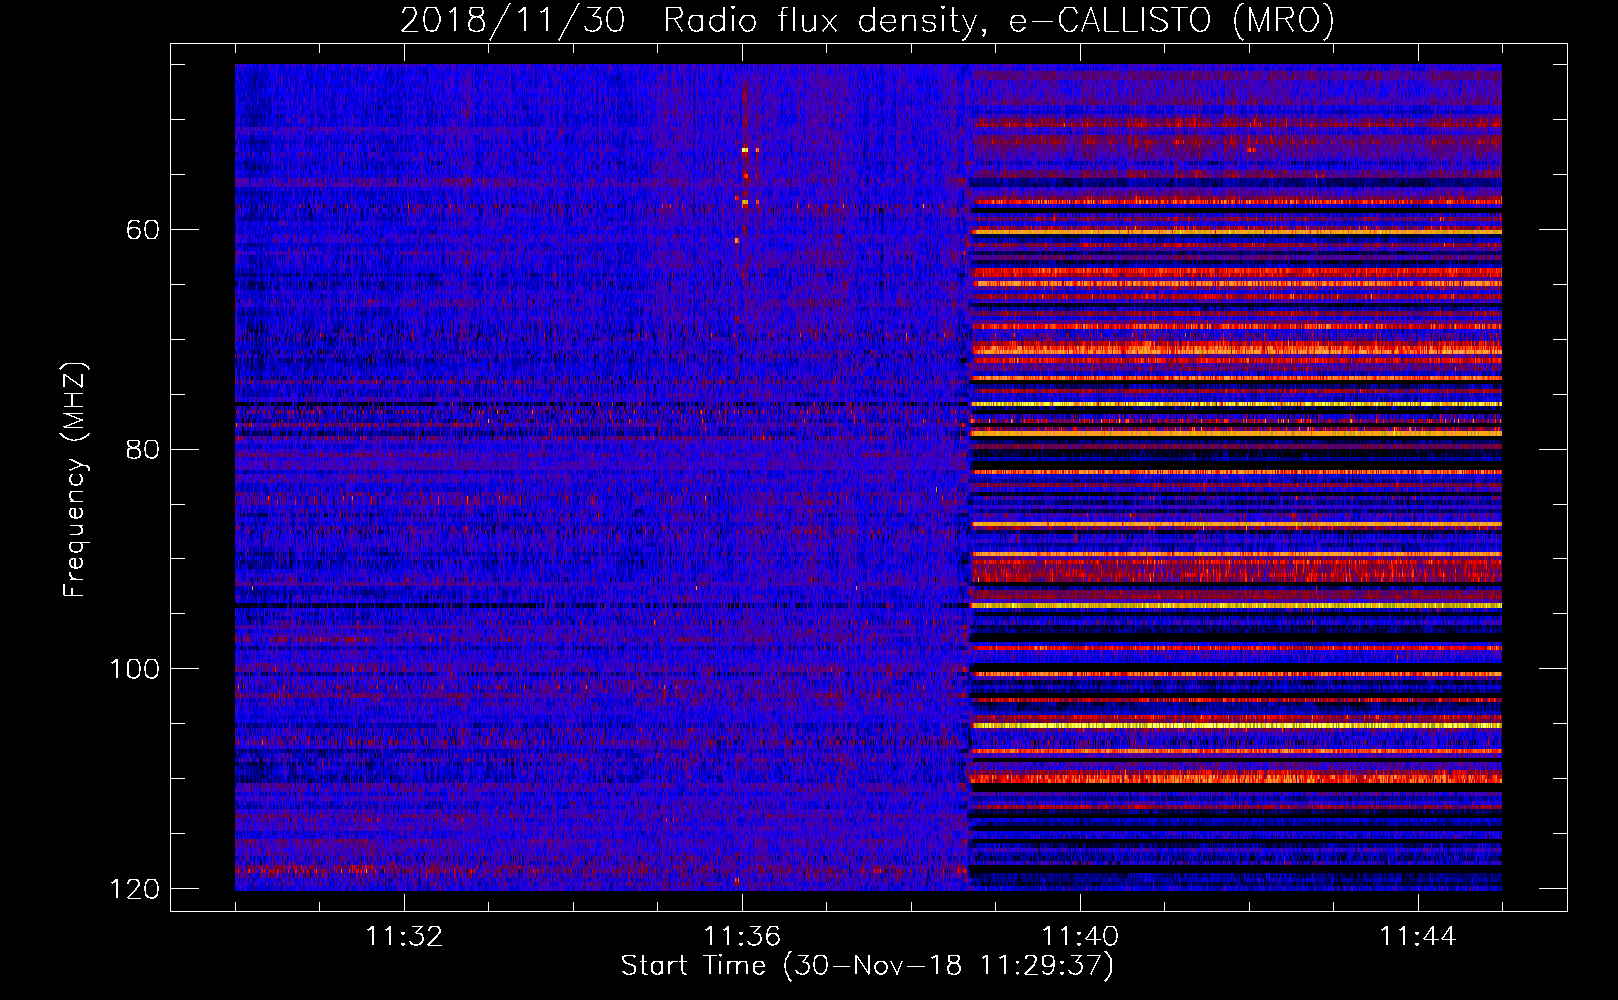The height and width of the screenshot is (1000, 1618).
Task: Click the '11:44' time tick label
Action: tap(1418, 937)
